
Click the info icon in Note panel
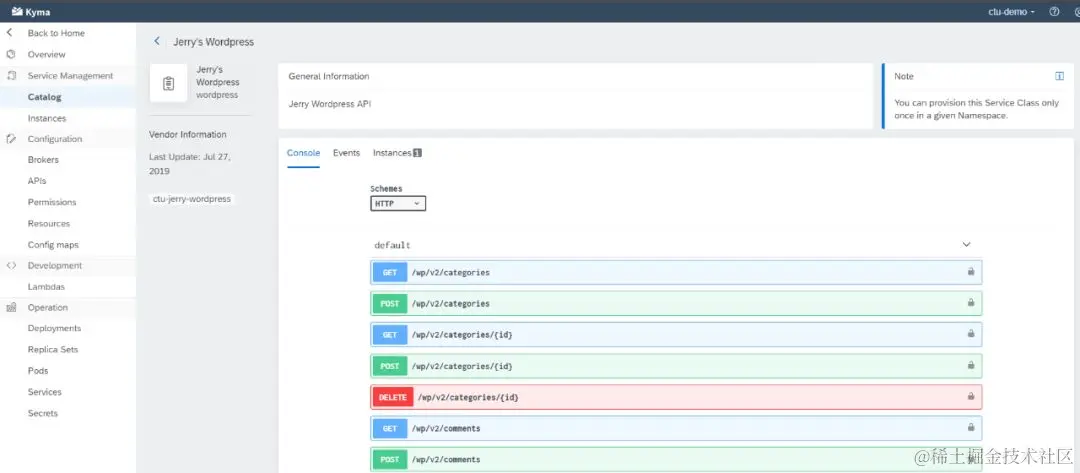1059,76
